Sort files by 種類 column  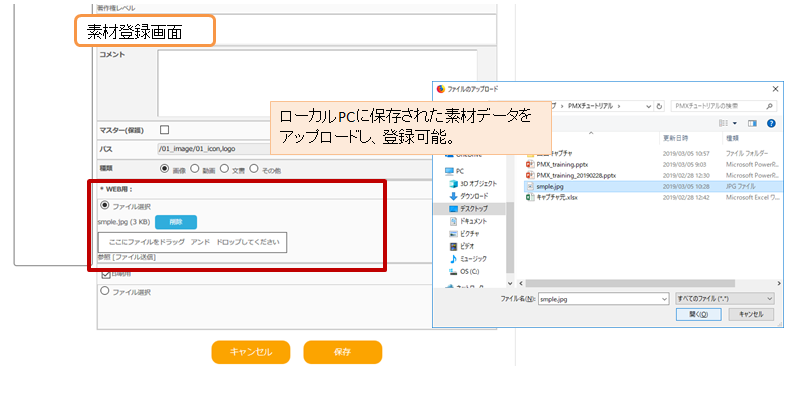733,139
